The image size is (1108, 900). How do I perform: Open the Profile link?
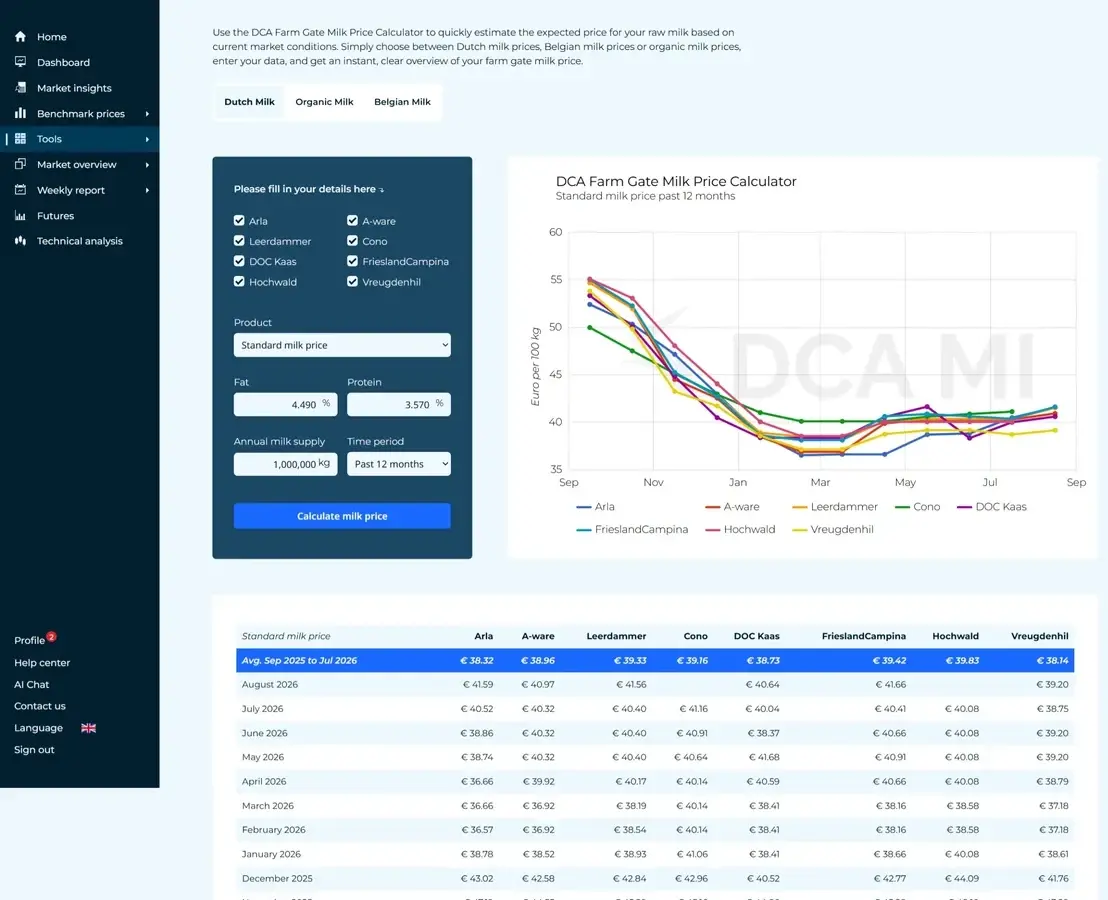[x=29, y=640]
